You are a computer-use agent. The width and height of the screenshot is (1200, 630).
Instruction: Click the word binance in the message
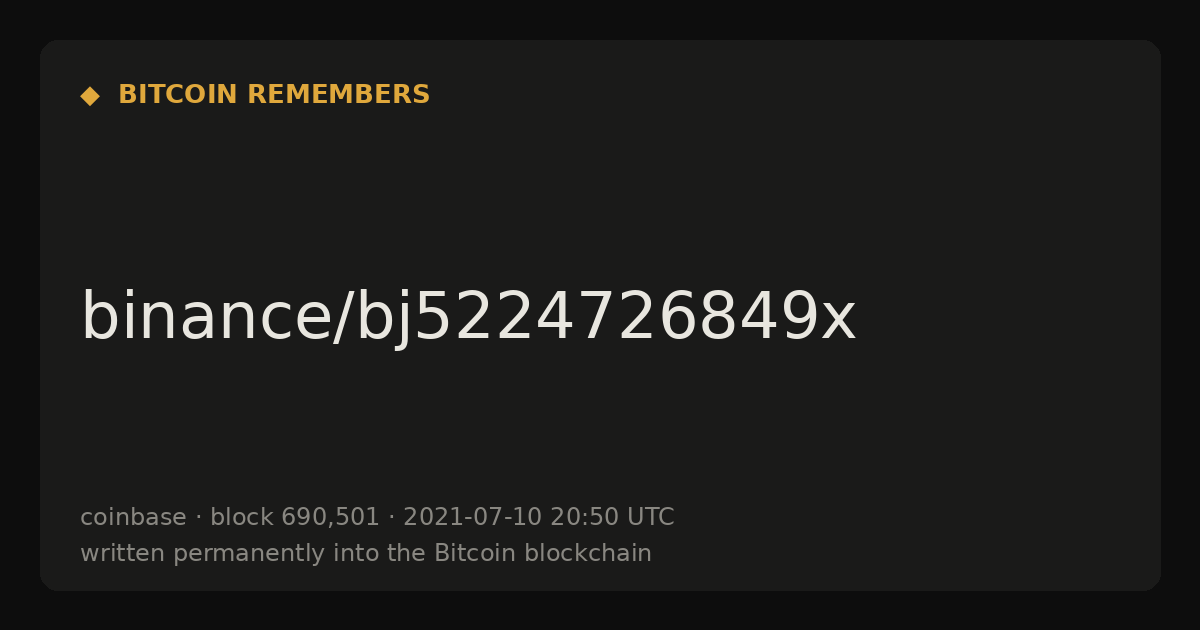click(x=205, y=318)
